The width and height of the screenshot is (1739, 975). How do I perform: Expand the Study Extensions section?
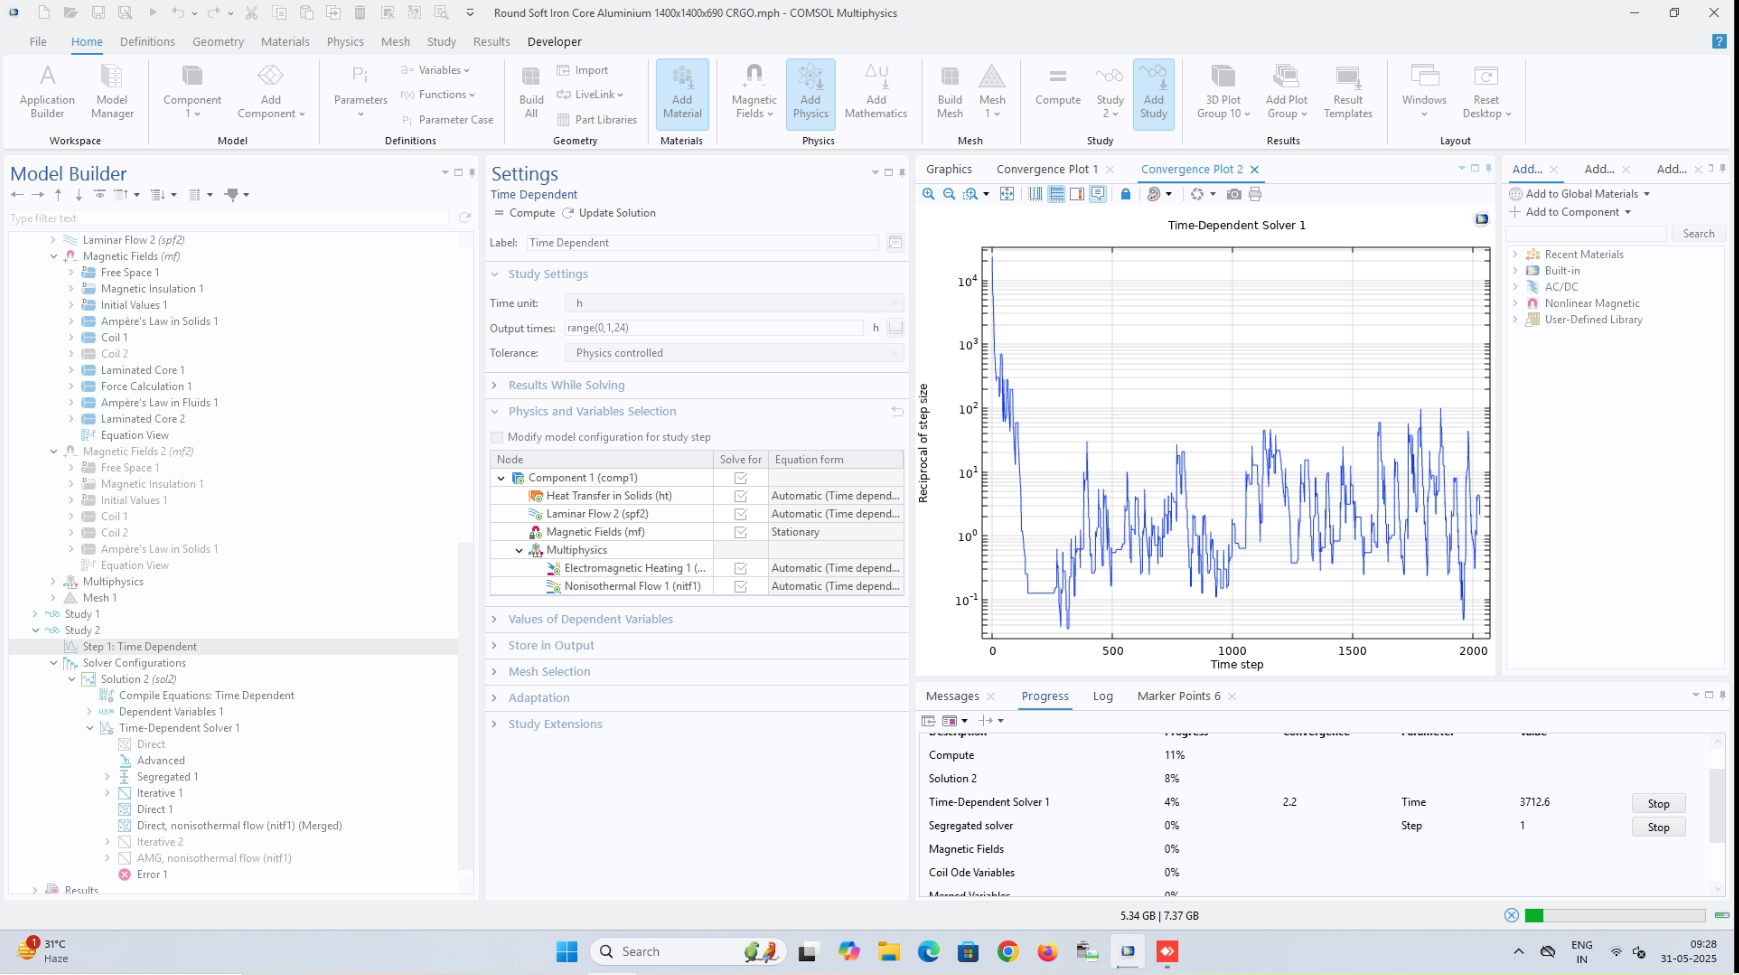tap(555, 724)
